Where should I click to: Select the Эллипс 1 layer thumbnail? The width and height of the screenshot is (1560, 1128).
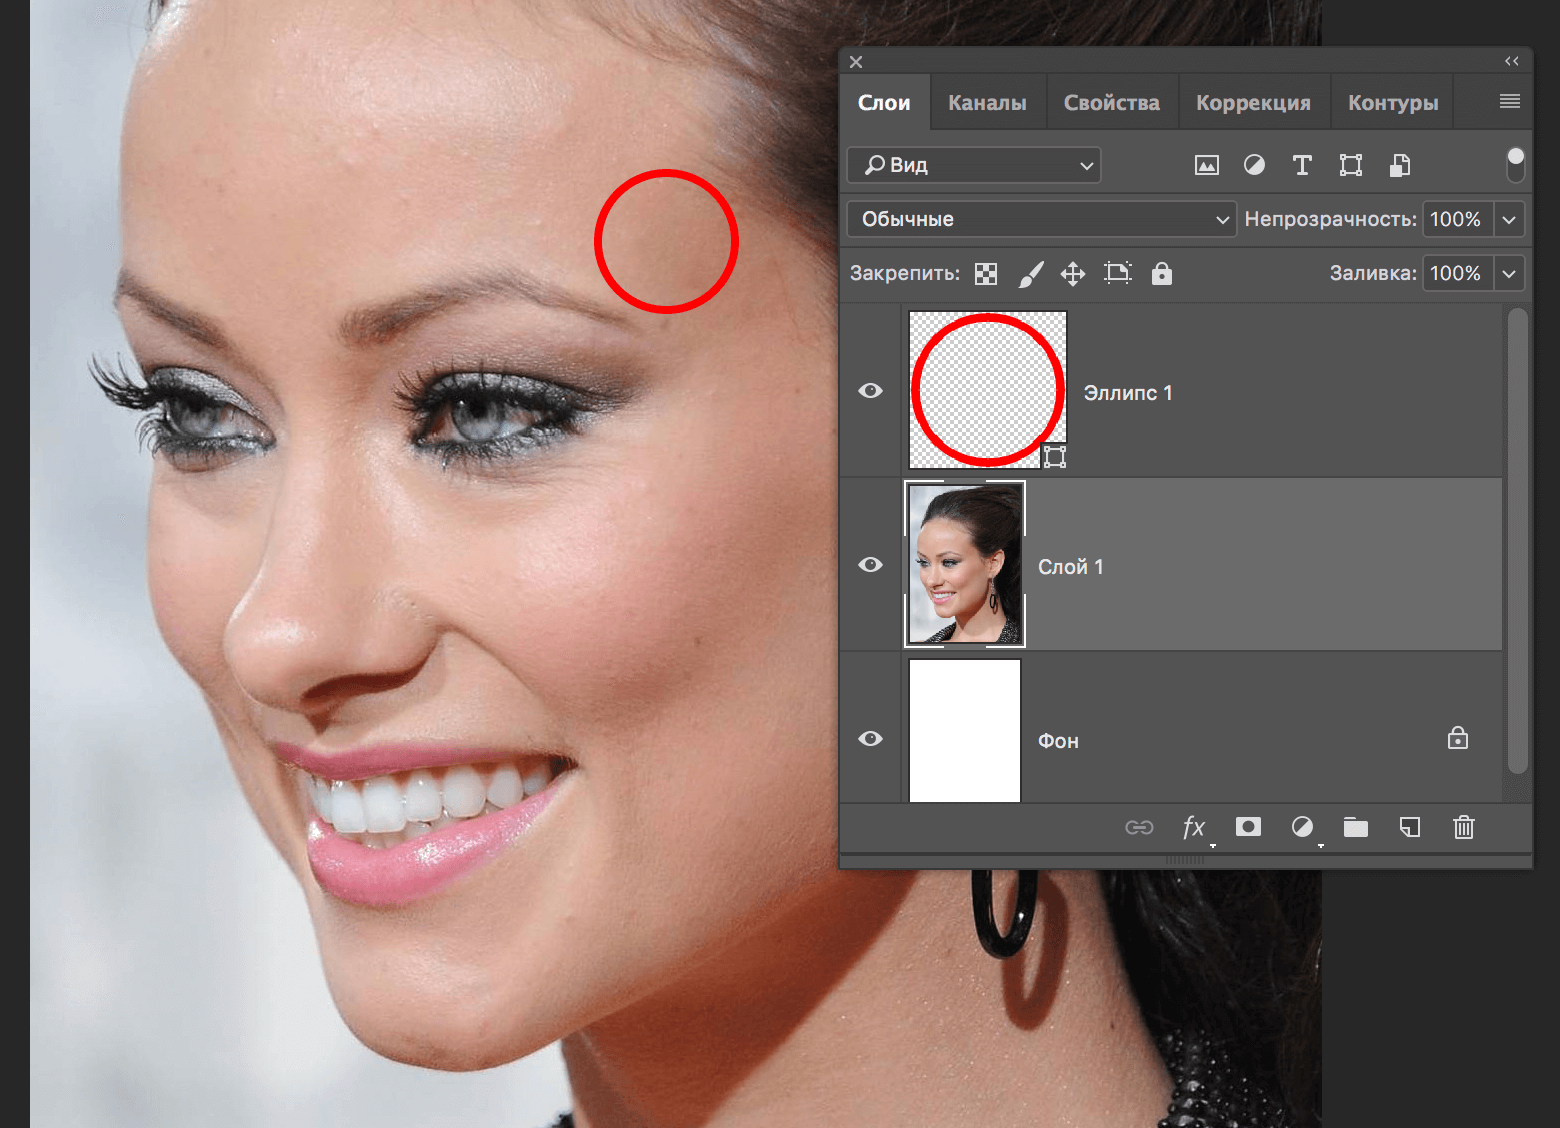pos(987,390)
